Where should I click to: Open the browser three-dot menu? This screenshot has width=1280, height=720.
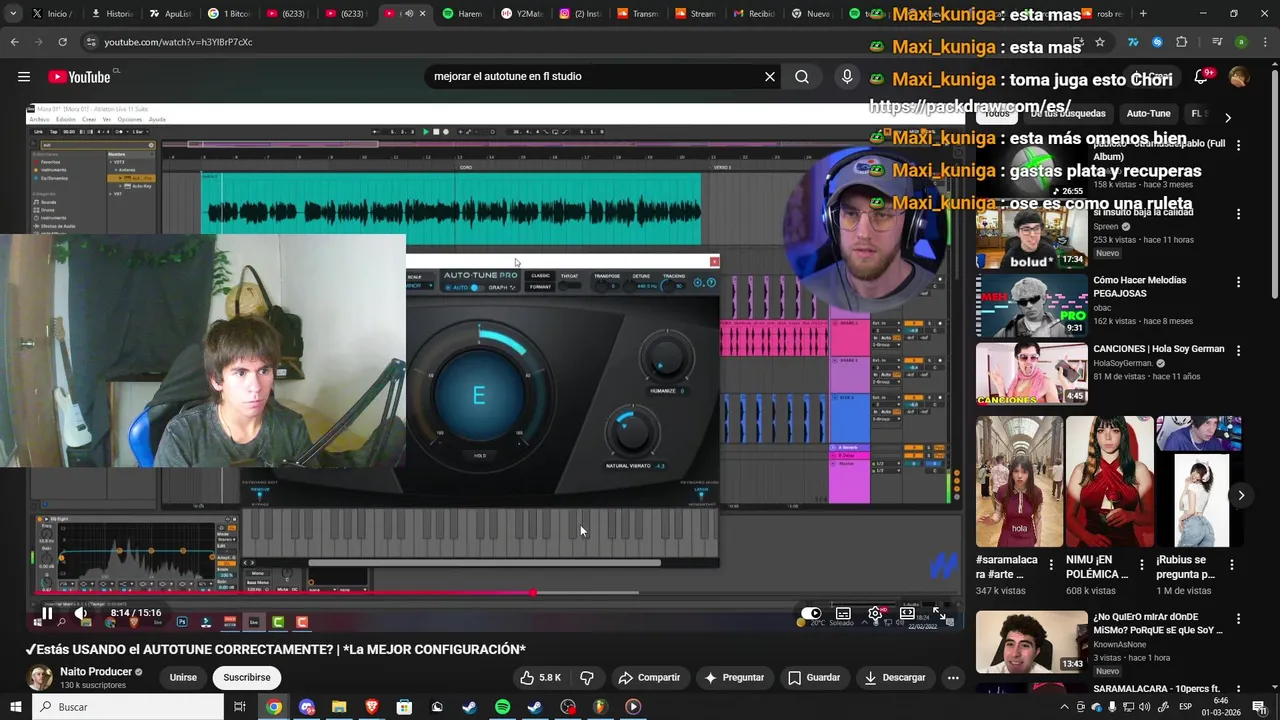pos(1265,42)
